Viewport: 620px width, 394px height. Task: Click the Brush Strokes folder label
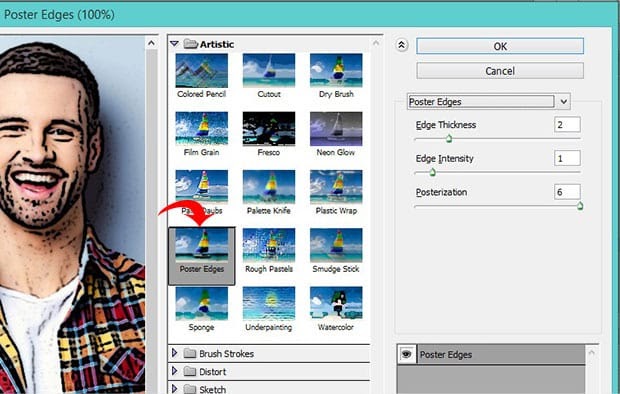[226, 353]
